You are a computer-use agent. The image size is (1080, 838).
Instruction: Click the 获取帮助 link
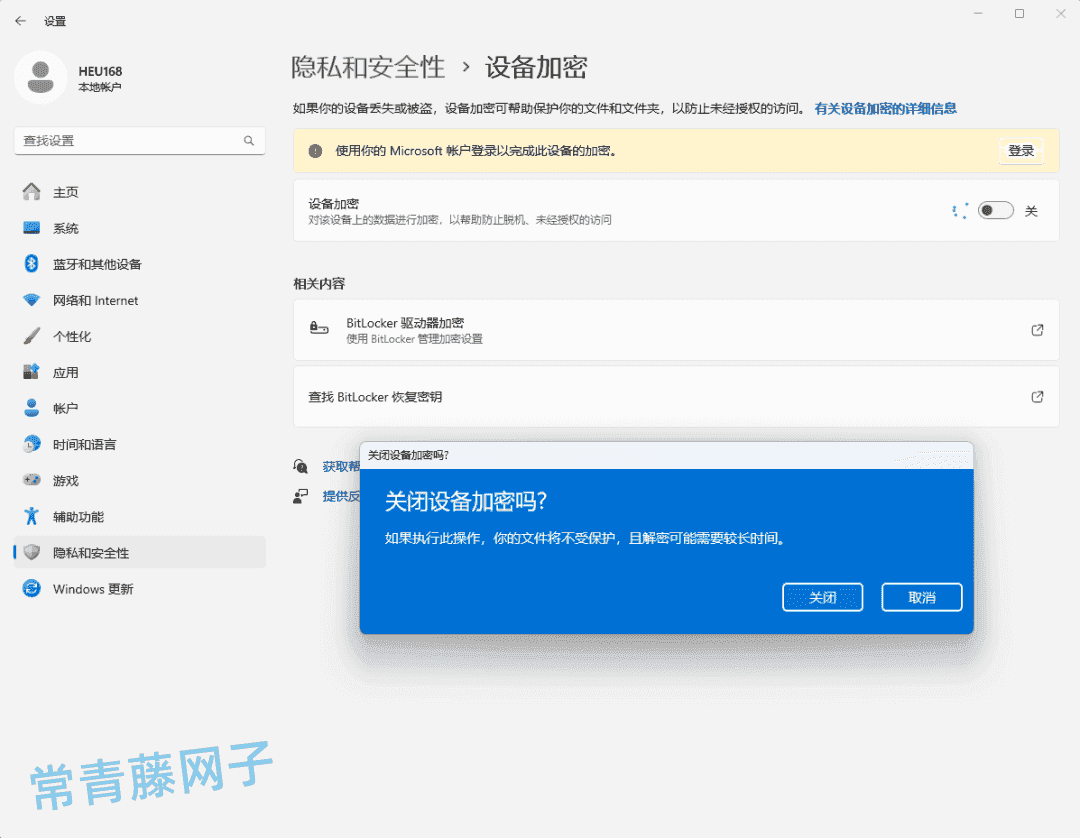point(341,466)
